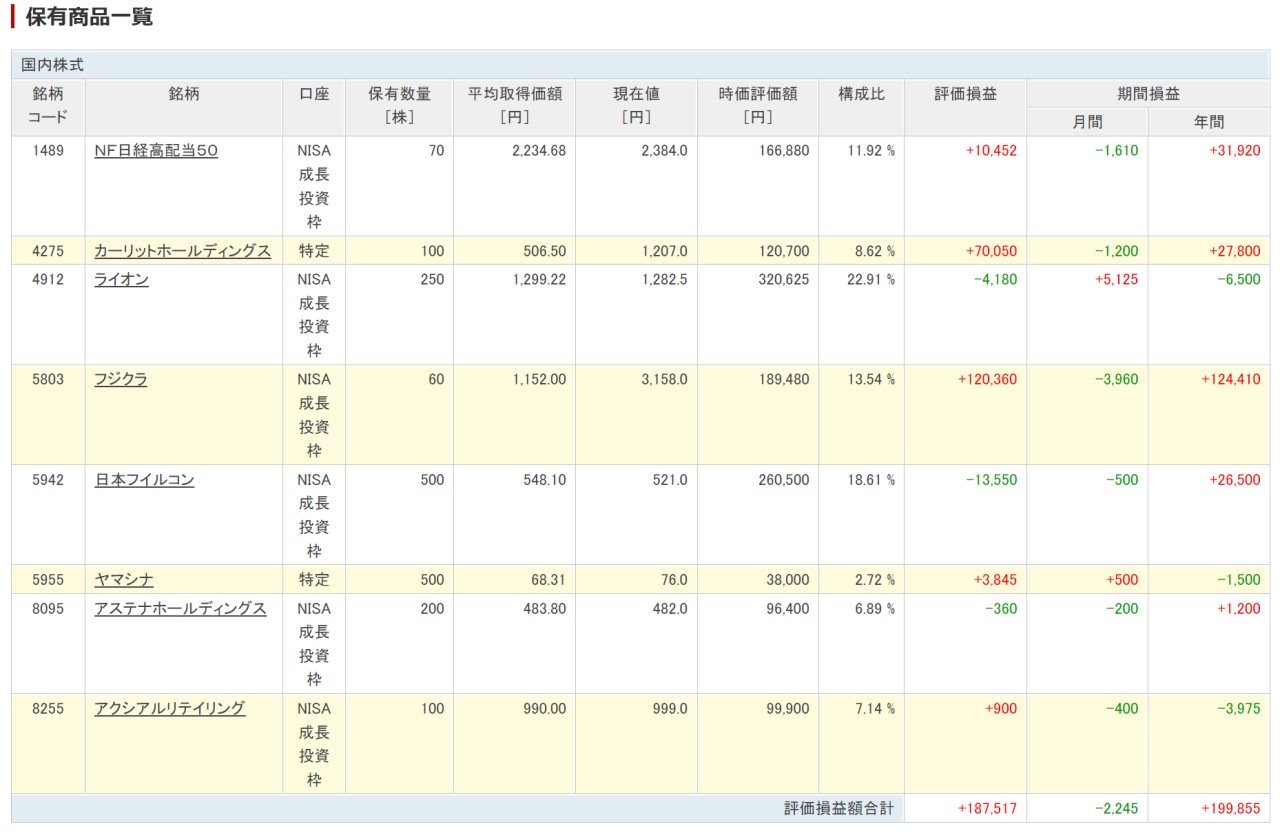Select the 評価損益 column header
1280x833 pixels.
click(965, 94)
